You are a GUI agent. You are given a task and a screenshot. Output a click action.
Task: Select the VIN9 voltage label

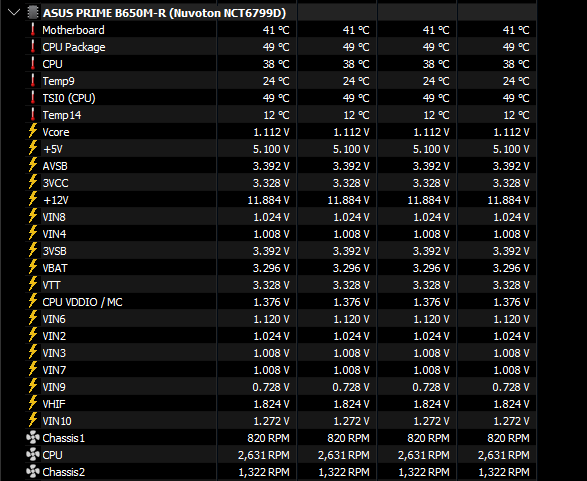click(x=54, y=387)
